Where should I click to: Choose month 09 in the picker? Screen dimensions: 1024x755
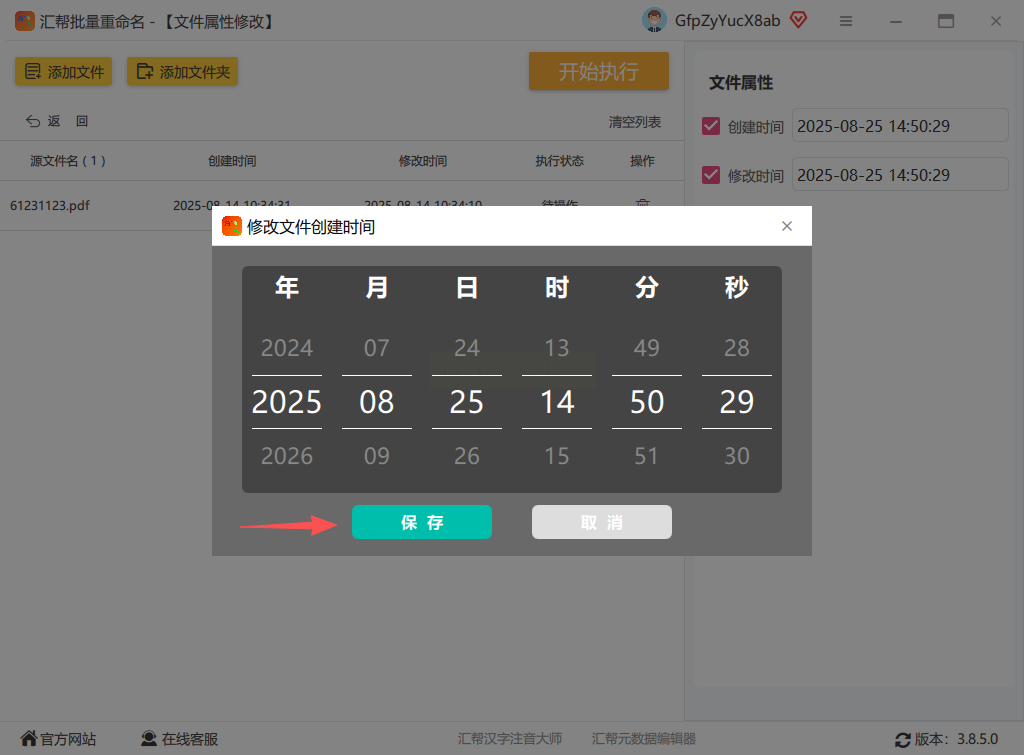click(x=377, y=455)
